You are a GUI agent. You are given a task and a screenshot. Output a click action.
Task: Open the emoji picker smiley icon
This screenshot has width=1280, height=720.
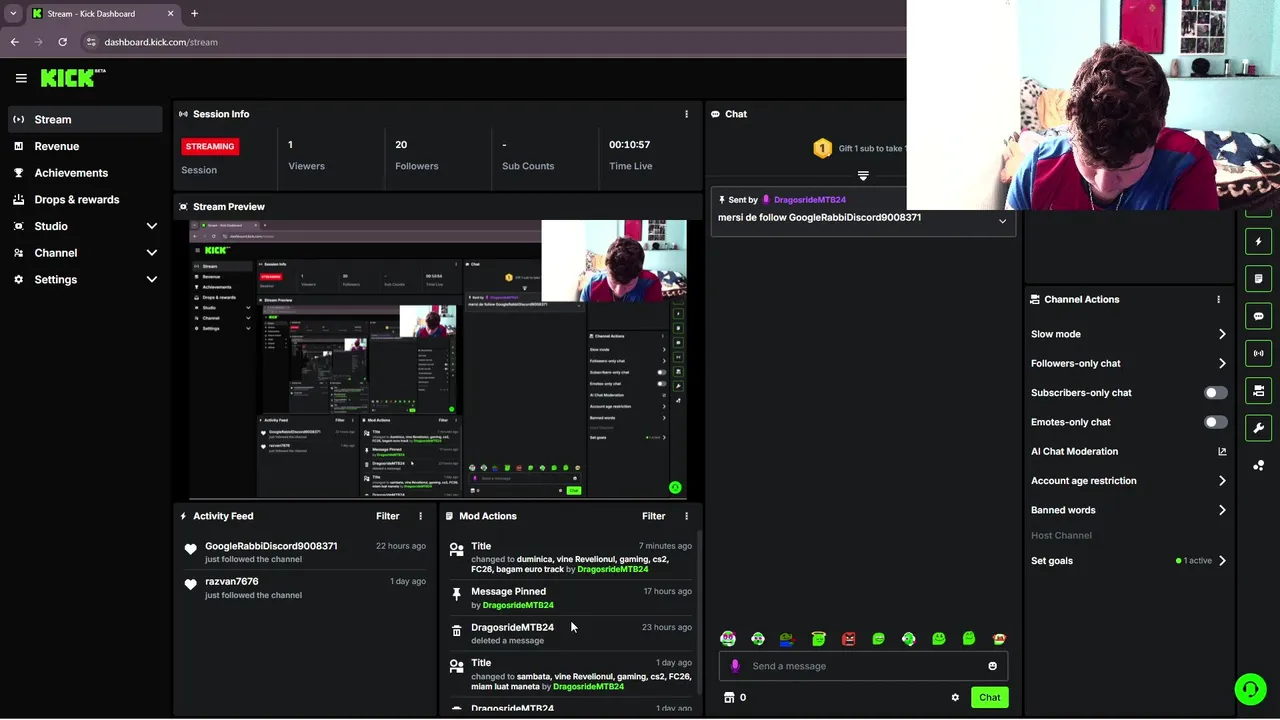point(992,666)
